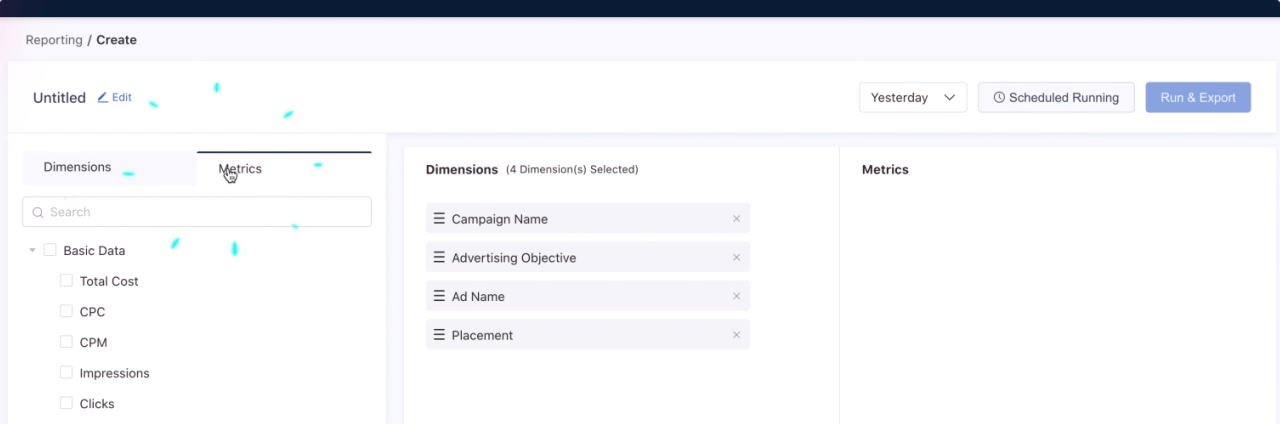1280x424 pixels.
Task: Click the pencil Edit icon beside Untitled
Action: click(103, 98)
